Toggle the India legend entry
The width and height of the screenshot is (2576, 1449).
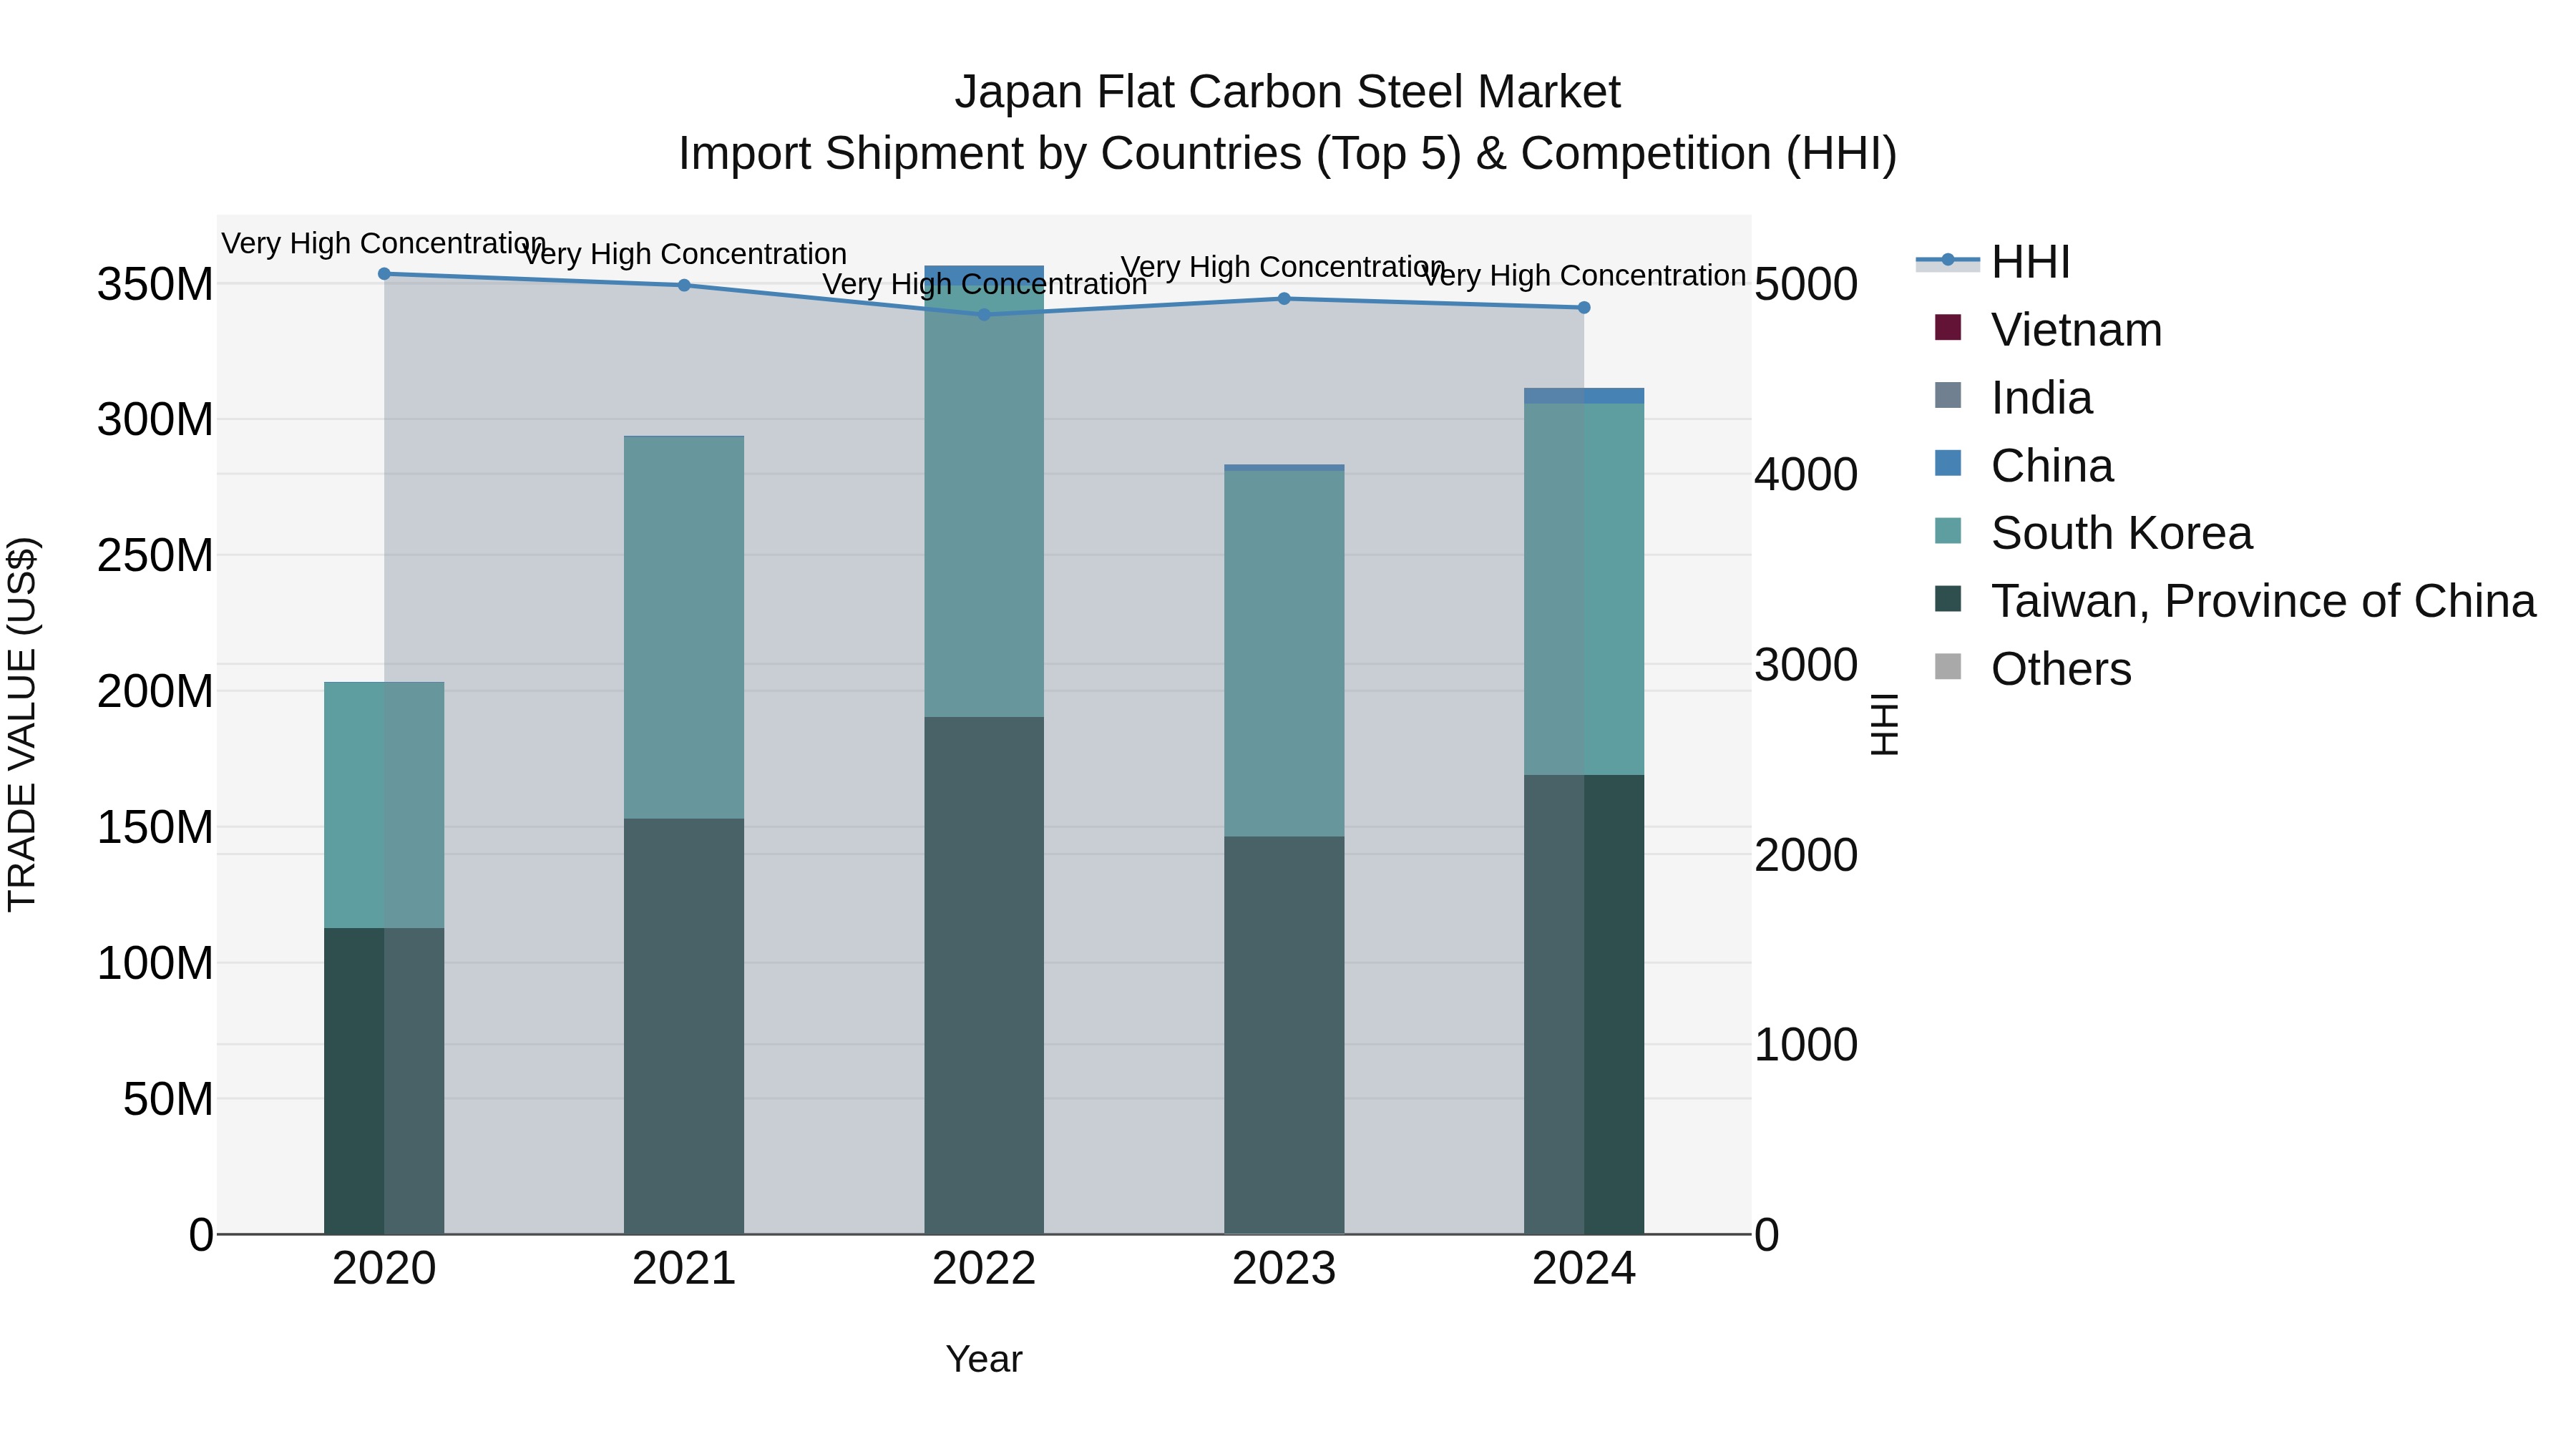click(2013, 398)
